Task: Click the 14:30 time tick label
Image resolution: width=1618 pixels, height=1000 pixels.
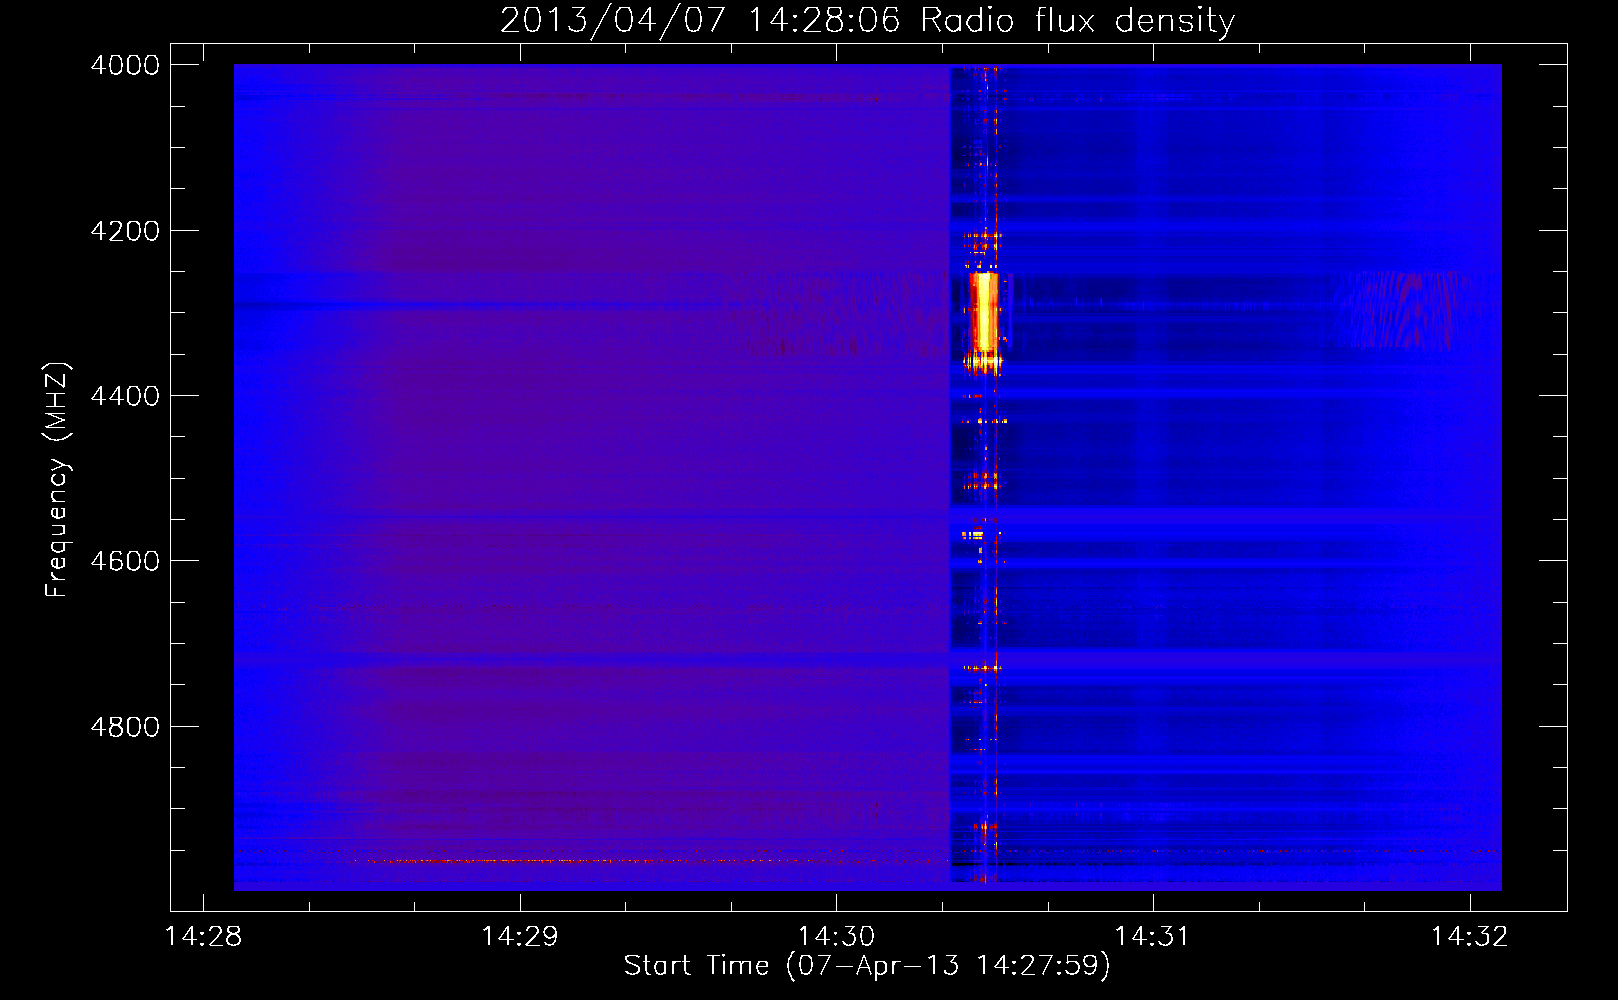Action: 836,936
